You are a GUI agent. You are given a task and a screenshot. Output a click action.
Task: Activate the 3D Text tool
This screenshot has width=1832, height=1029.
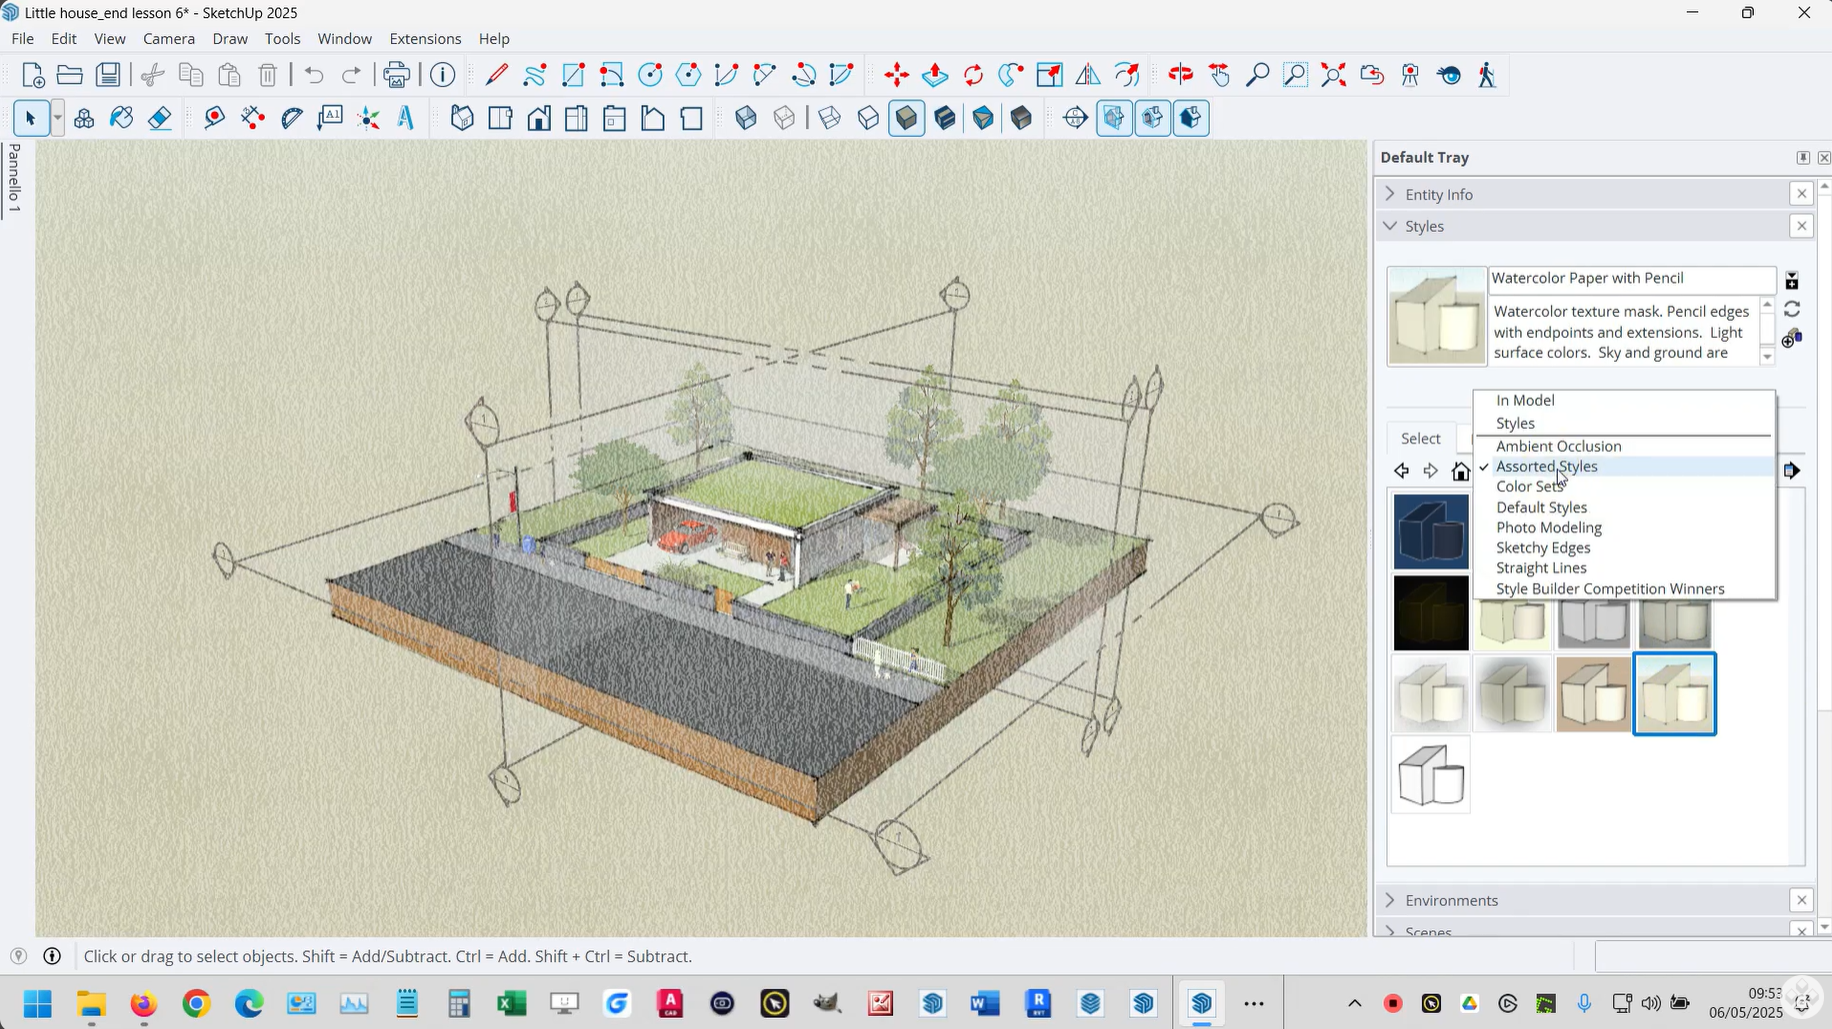tap(406, 118)
